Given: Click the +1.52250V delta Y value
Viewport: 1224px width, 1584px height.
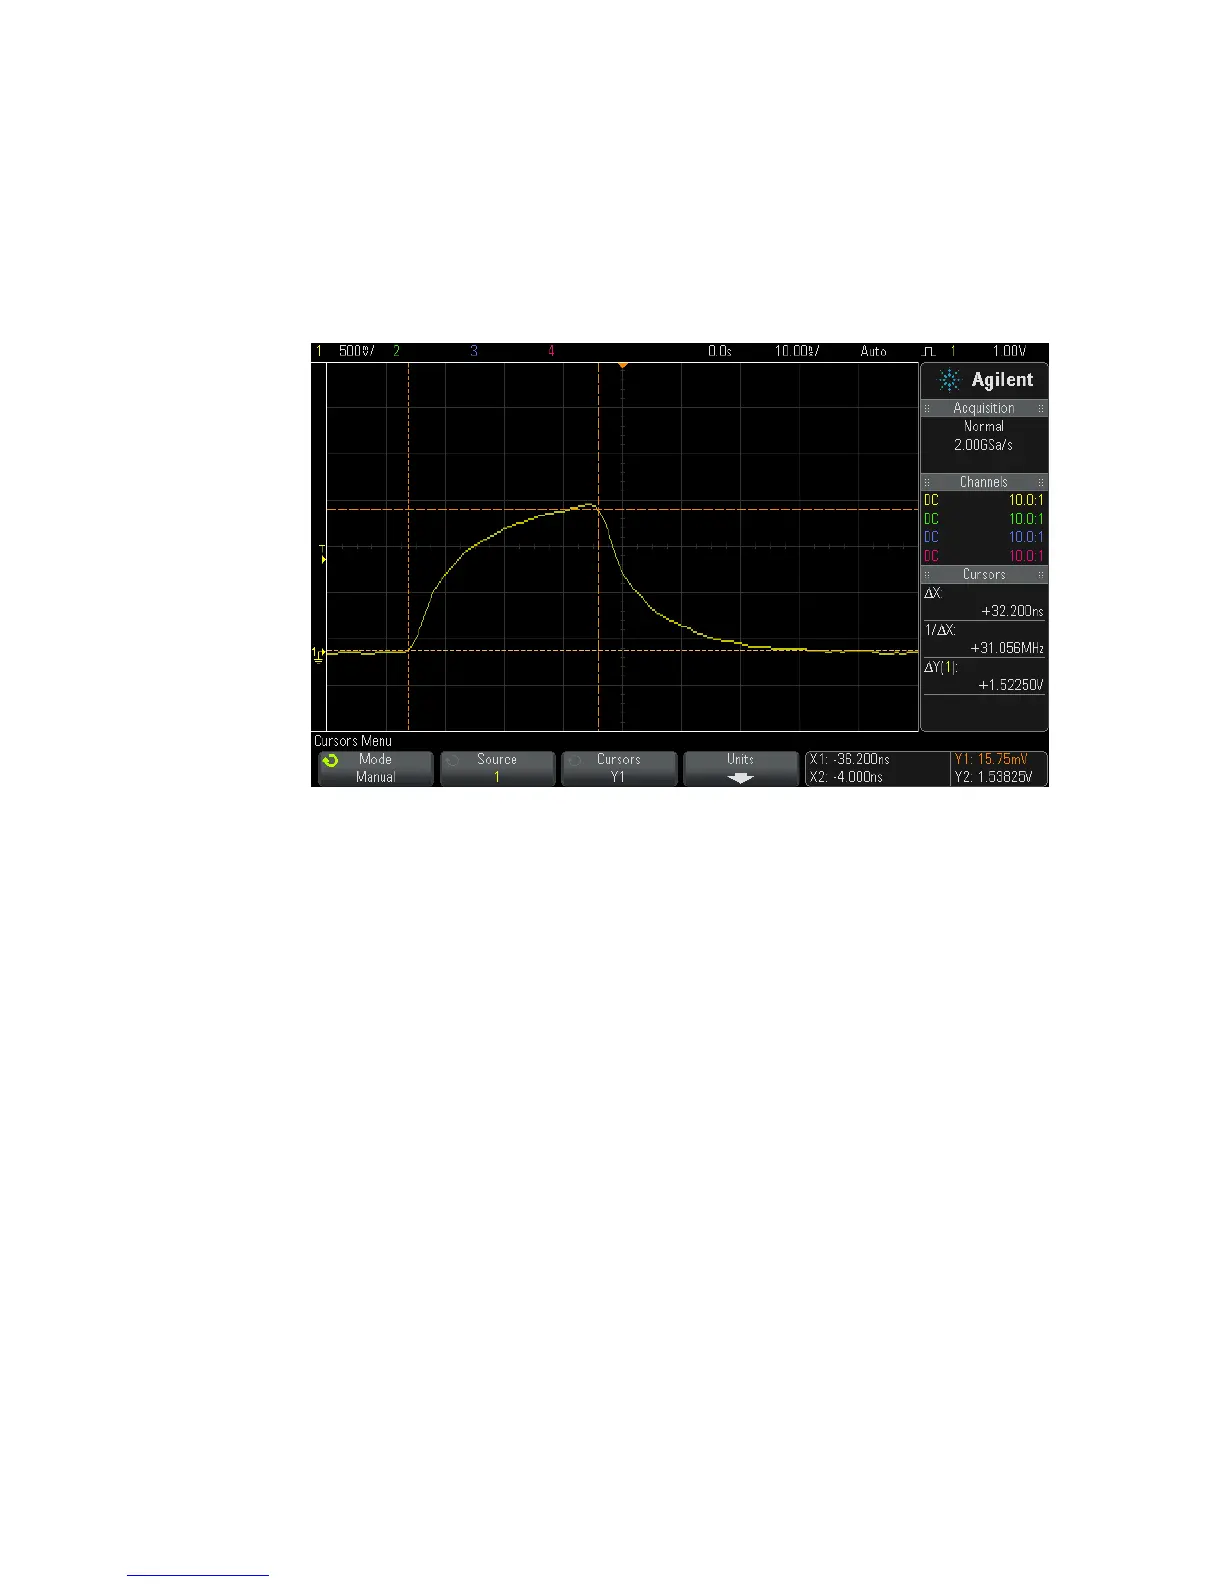Looking at the screenshot, I should [x=1011, y=685].
